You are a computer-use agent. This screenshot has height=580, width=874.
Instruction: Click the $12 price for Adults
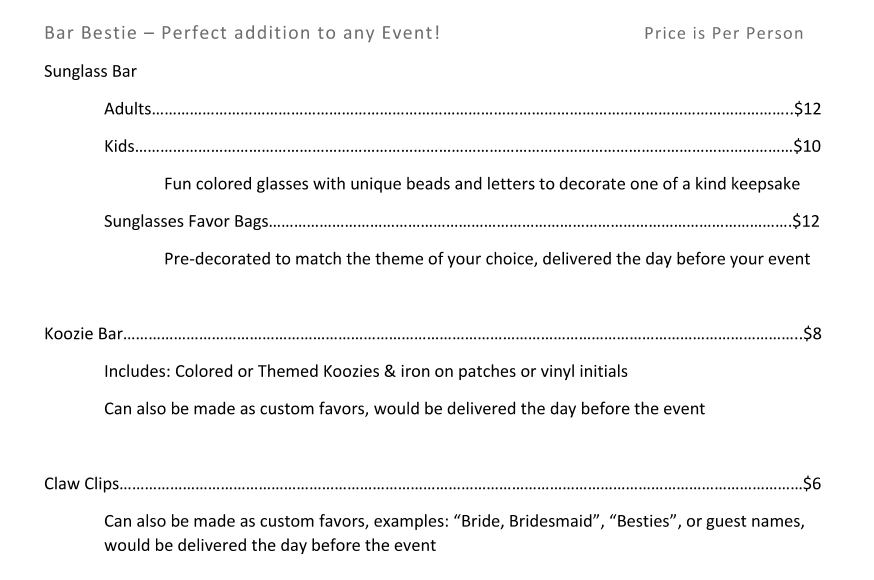pos(806,109)
